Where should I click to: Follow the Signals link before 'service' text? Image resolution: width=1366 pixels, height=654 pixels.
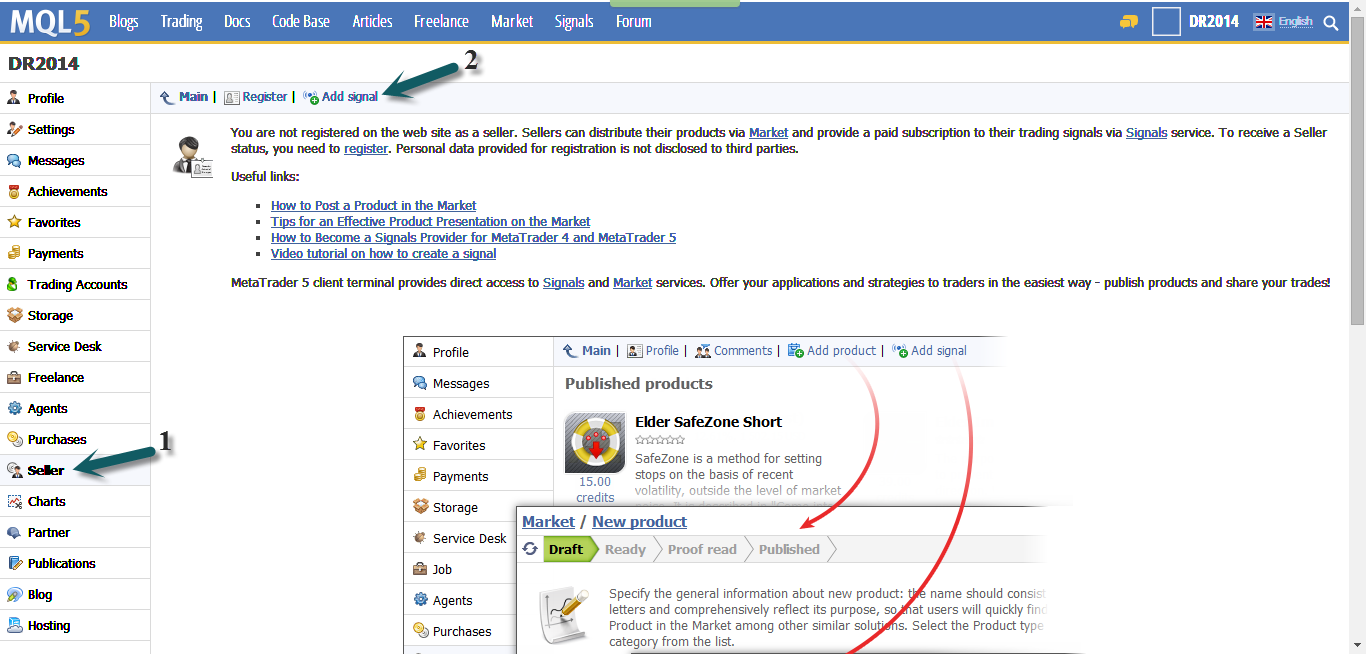[x=1147, y=132]
